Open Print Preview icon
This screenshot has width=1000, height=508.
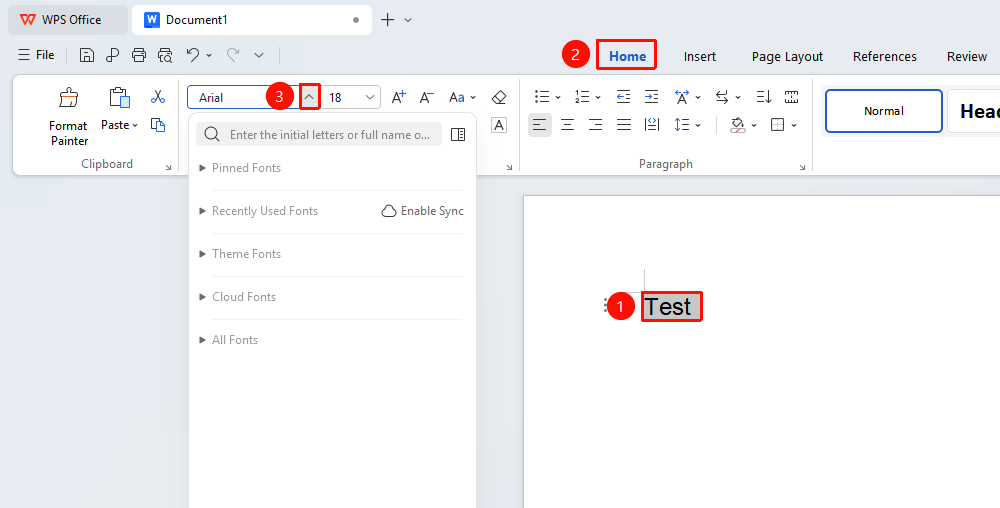[165, 55]
